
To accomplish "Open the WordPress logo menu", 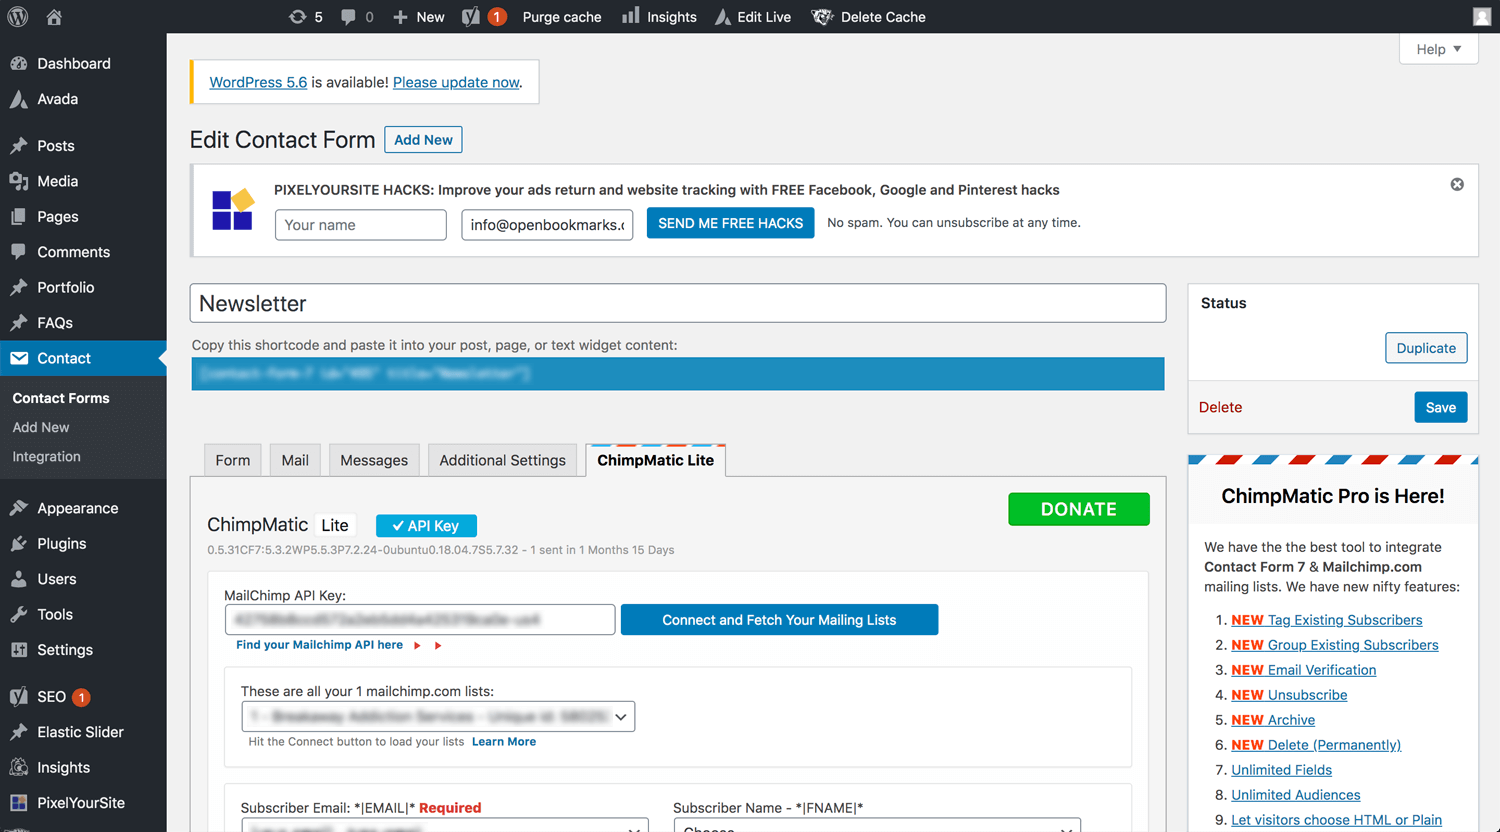I will pyautogui.click(x=18, y=17).
